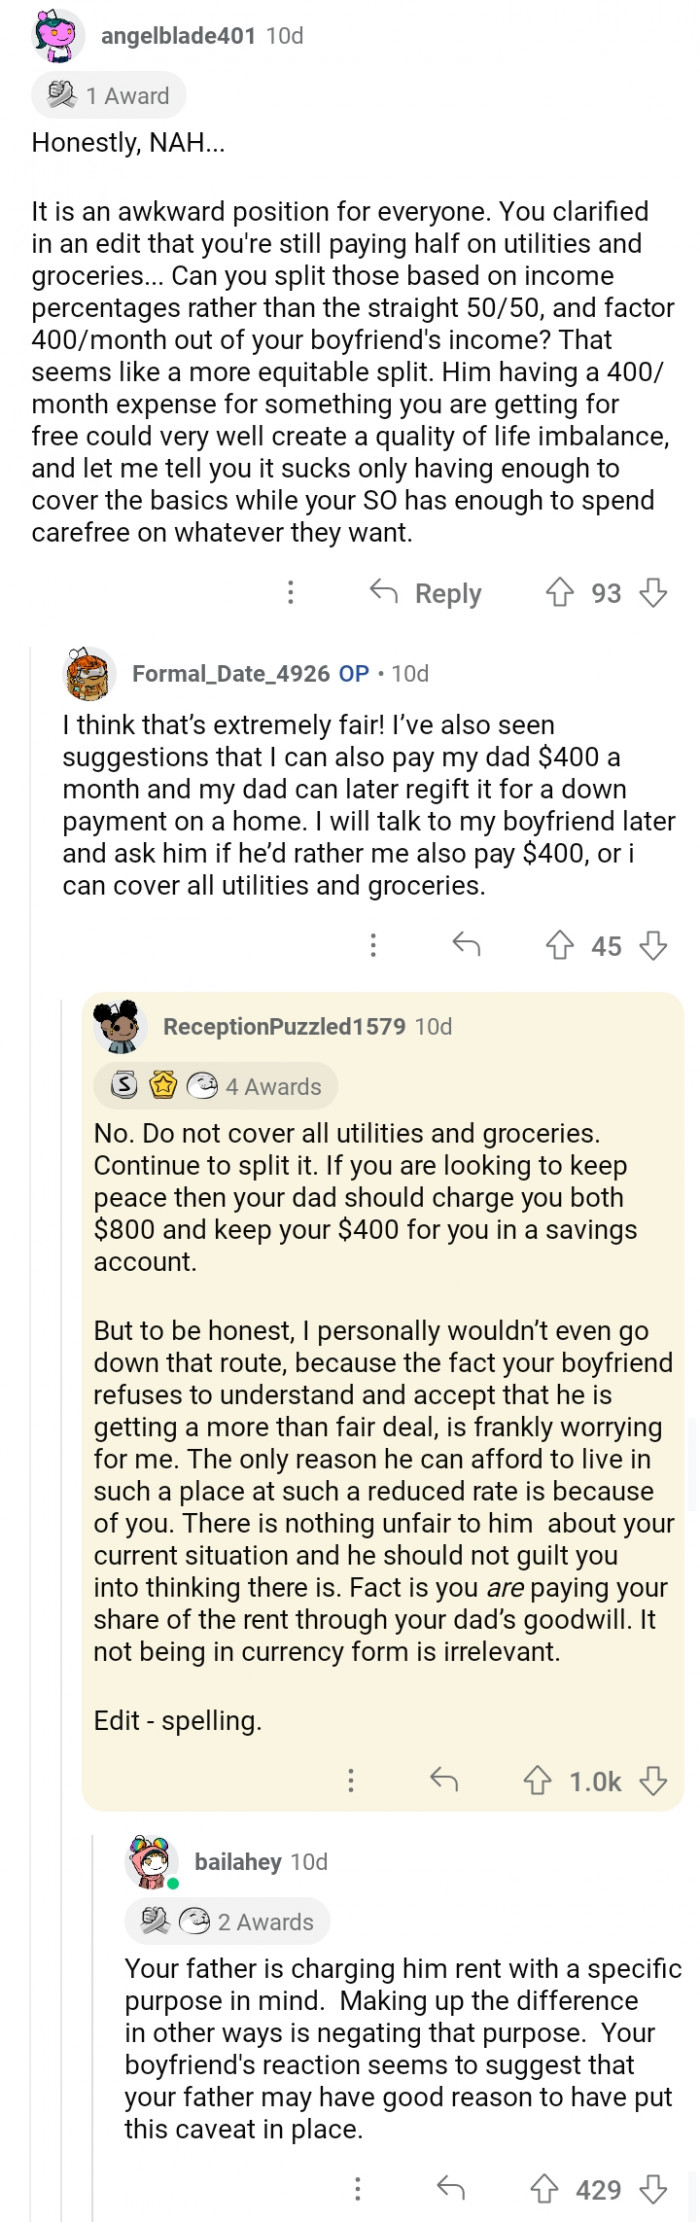The height and width of the screenshot is (2222, 700).
Task: Open three-dot menu on ReceptionPuzzled1579's comment
Action: click(x=350, y=1781)
